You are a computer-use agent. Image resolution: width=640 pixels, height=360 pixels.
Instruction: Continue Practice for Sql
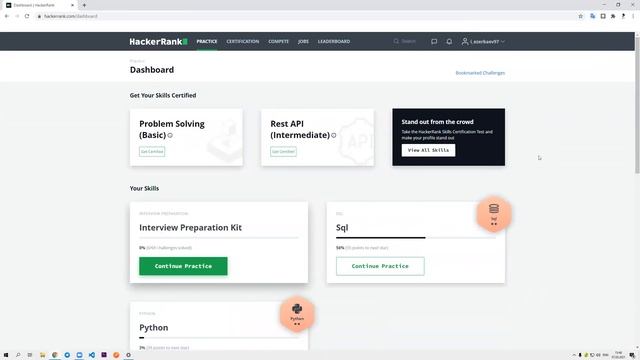coord(380,266)
